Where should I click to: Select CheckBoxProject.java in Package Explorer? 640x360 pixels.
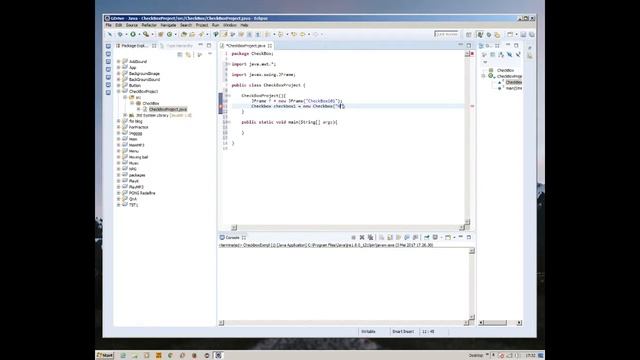click(x=168, y=109)
